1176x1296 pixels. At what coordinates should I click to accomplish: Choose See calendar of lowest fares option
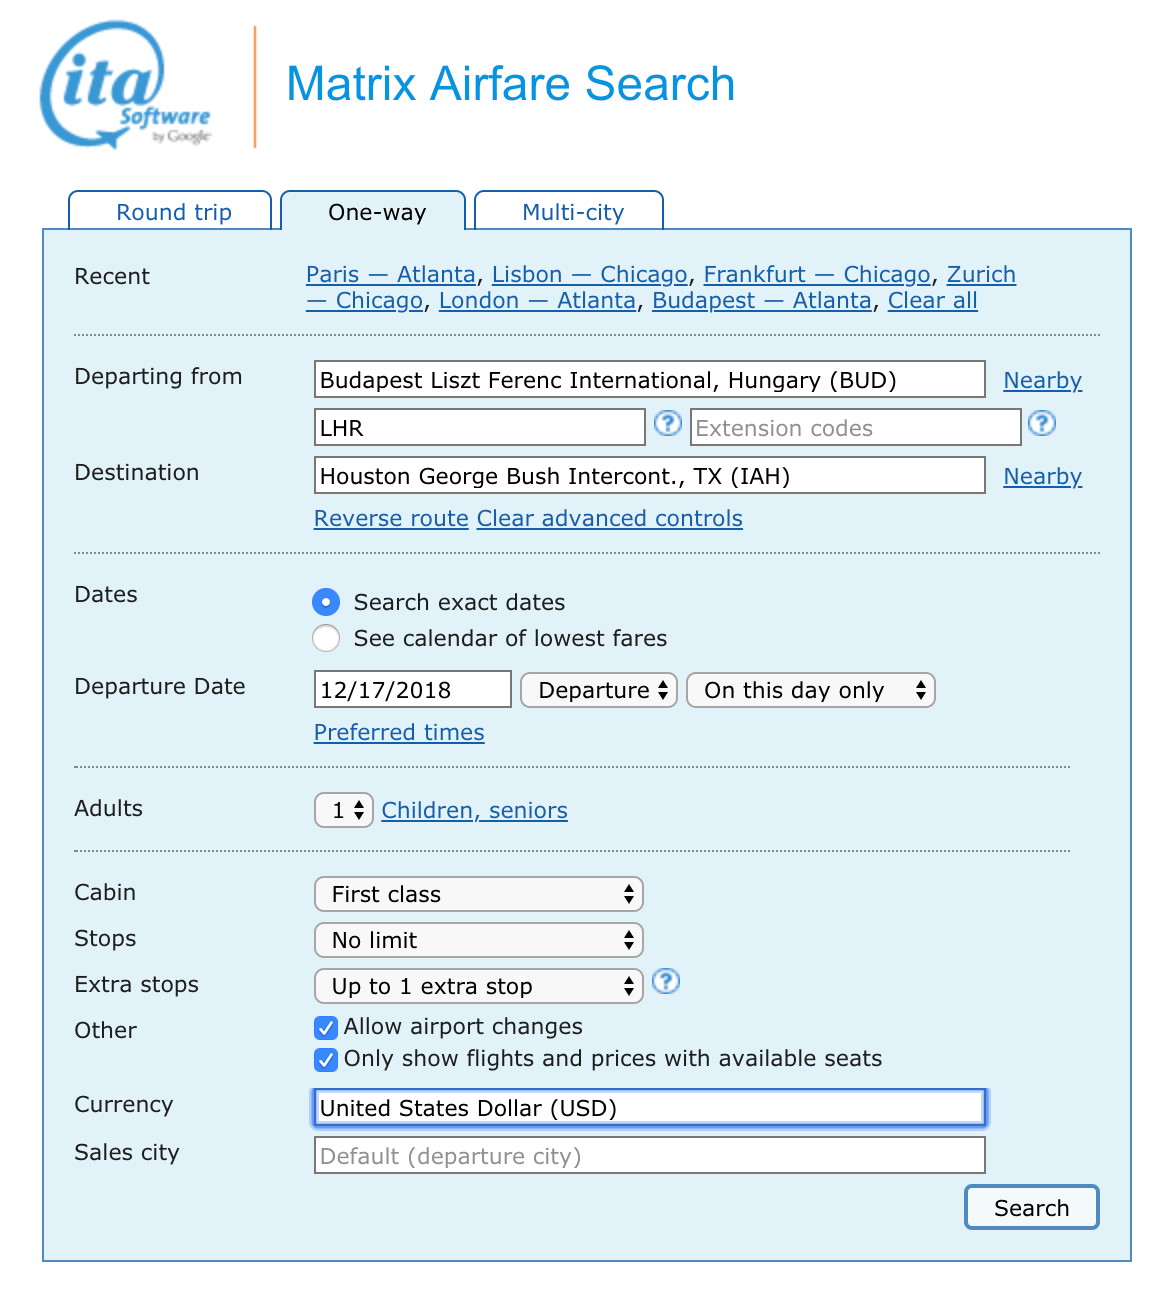[326, 638]
